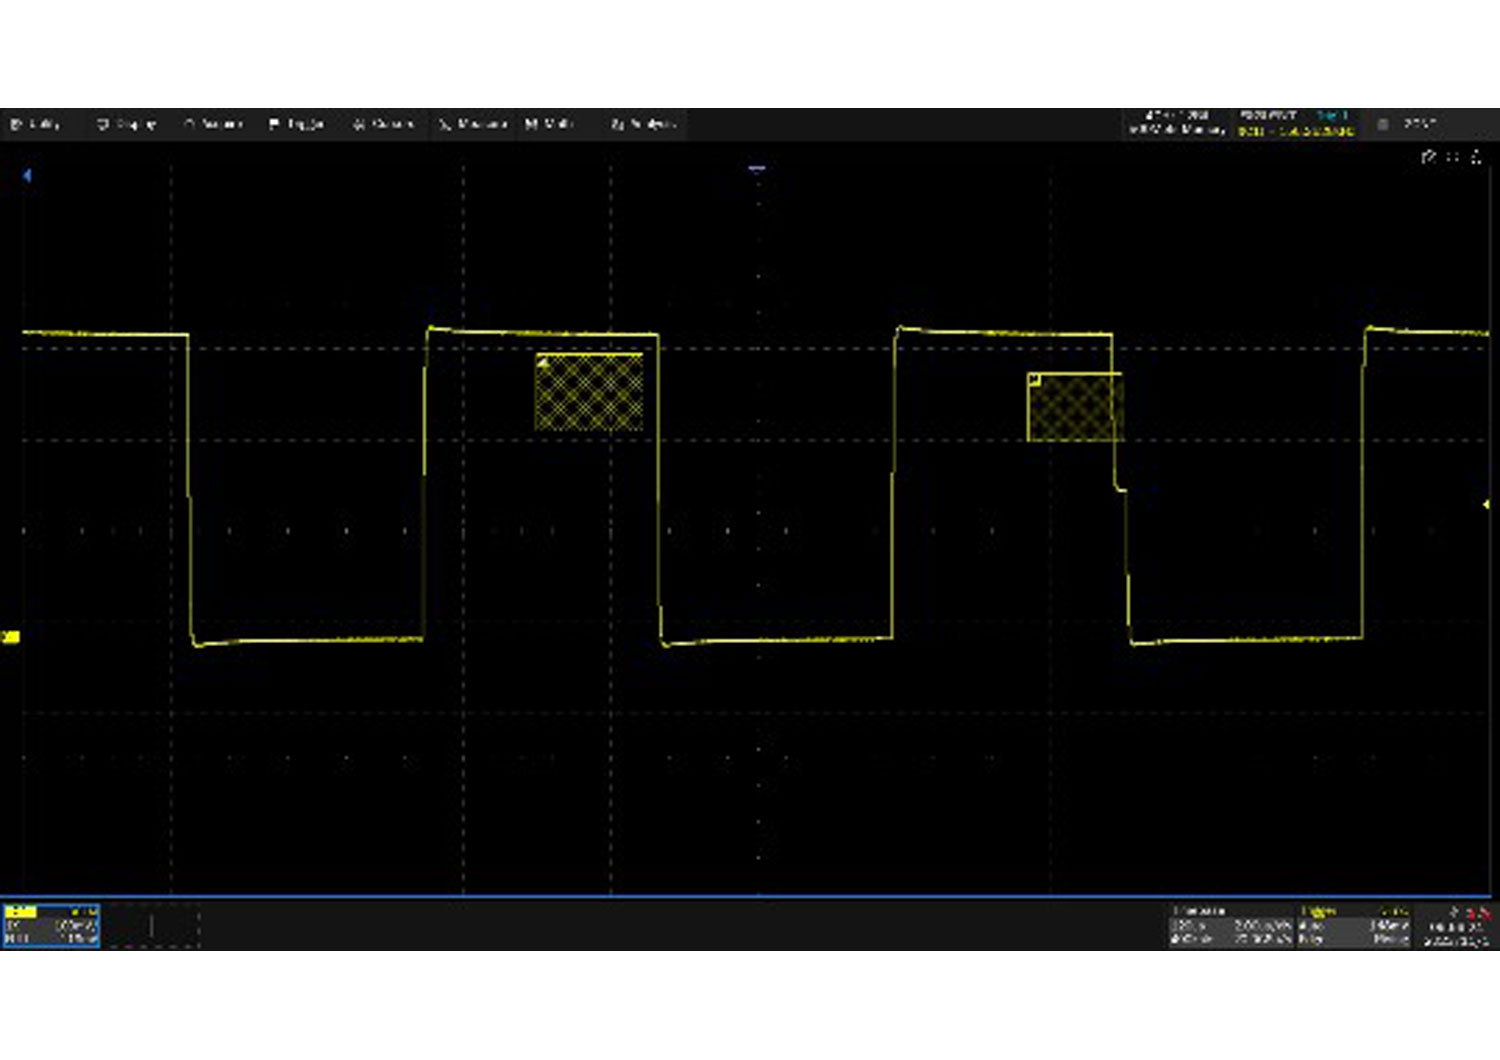Open the Timebase settings box
The image size is (1500, 1060).
pyautogui.click(x=1232, y=926)
